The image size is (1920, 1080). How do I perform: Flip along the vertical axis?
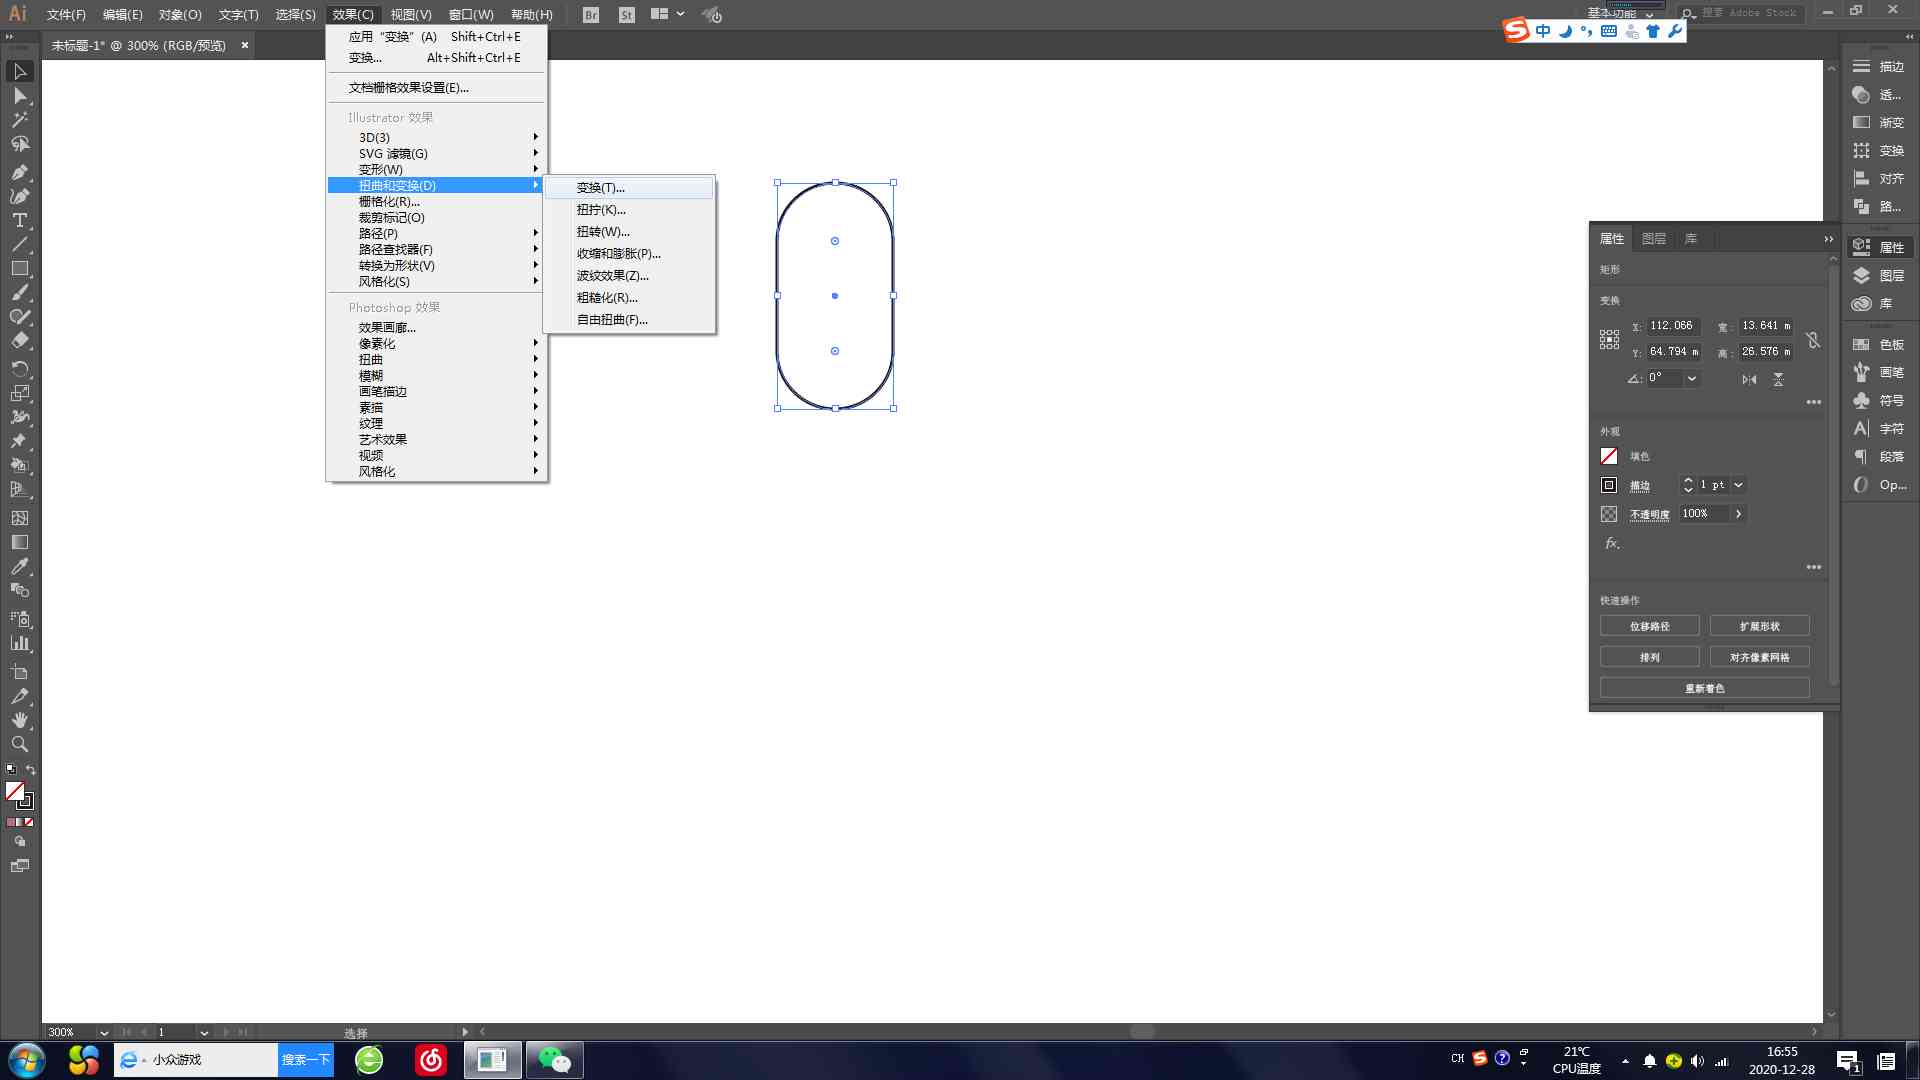1778,379
